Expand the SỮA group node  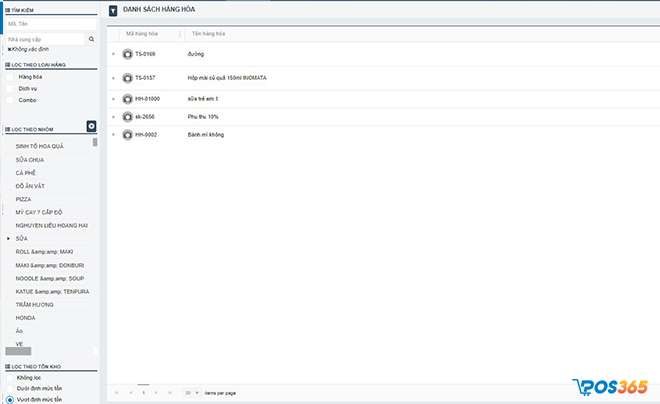[8, 239]
